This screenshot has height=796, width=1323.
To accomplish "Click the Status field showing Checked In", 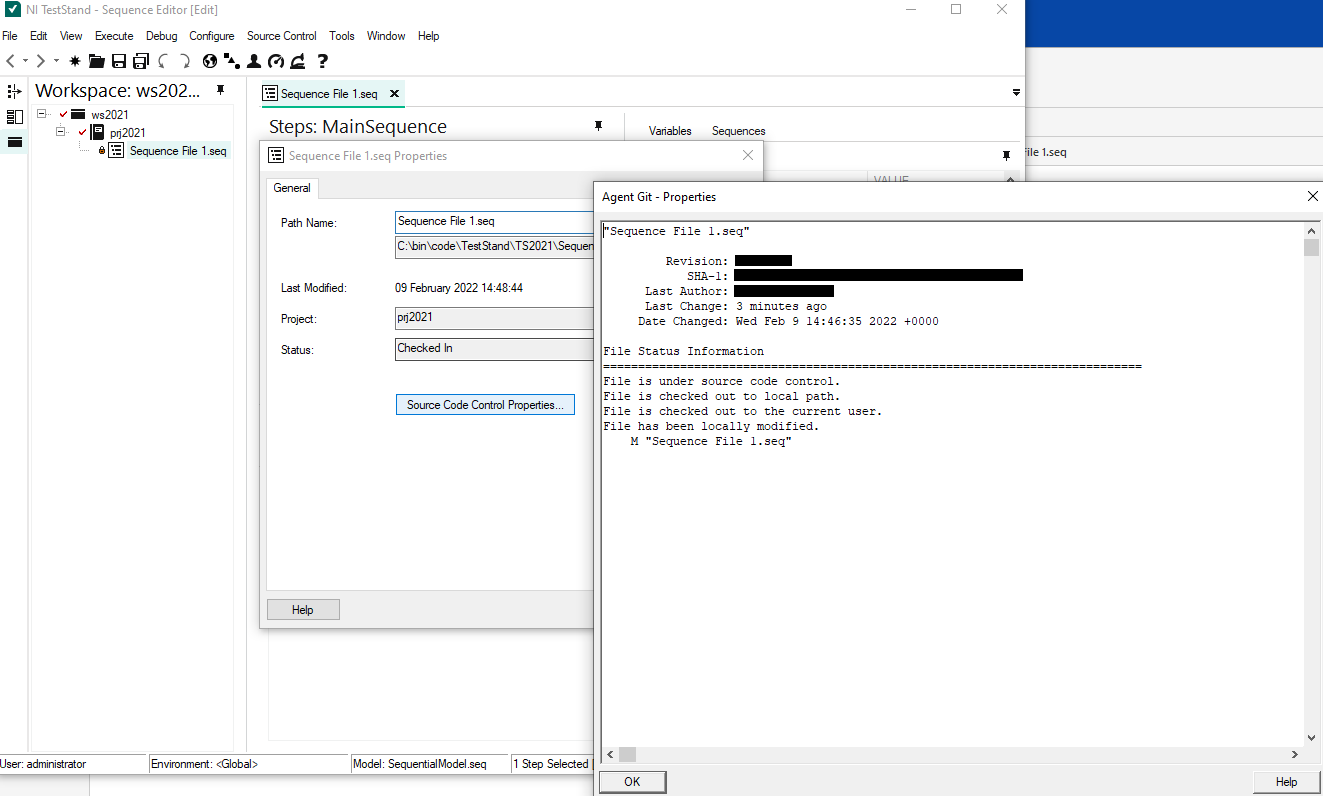I will 495,349.
